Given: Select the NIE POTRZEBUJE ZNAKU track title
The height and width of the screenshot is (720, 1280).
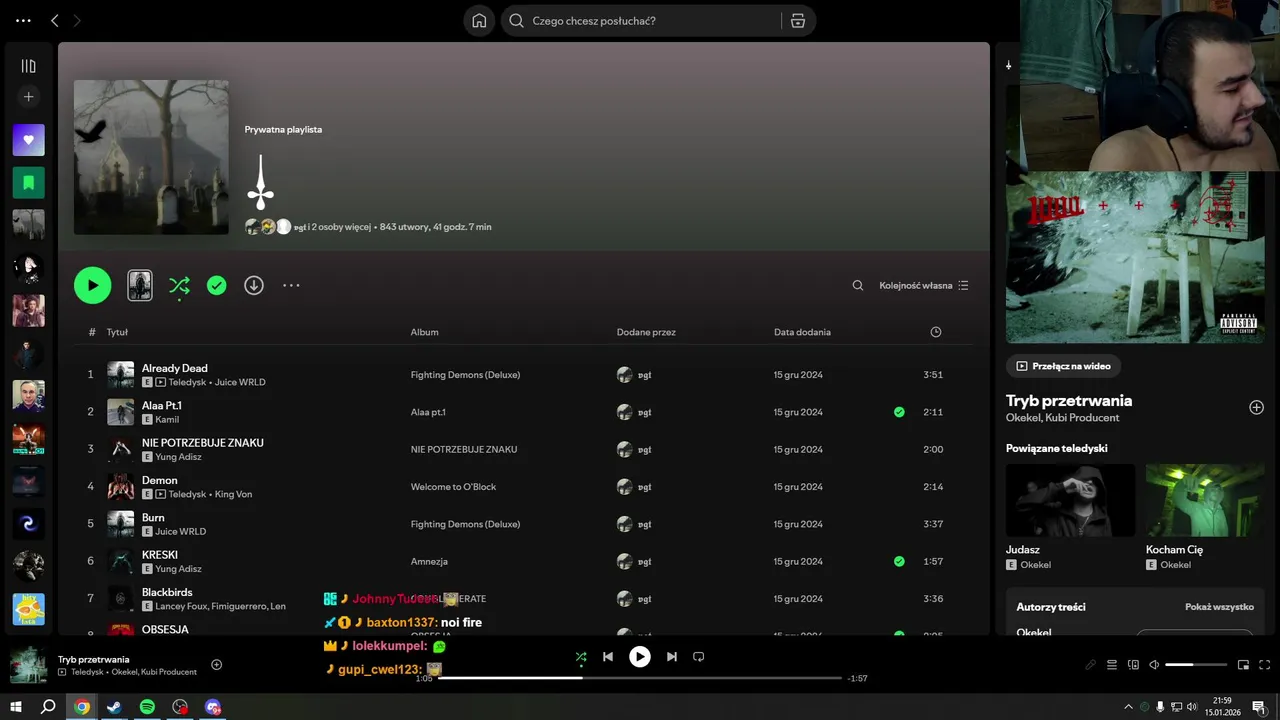Looking at the screenshot, I should [203, 443].
